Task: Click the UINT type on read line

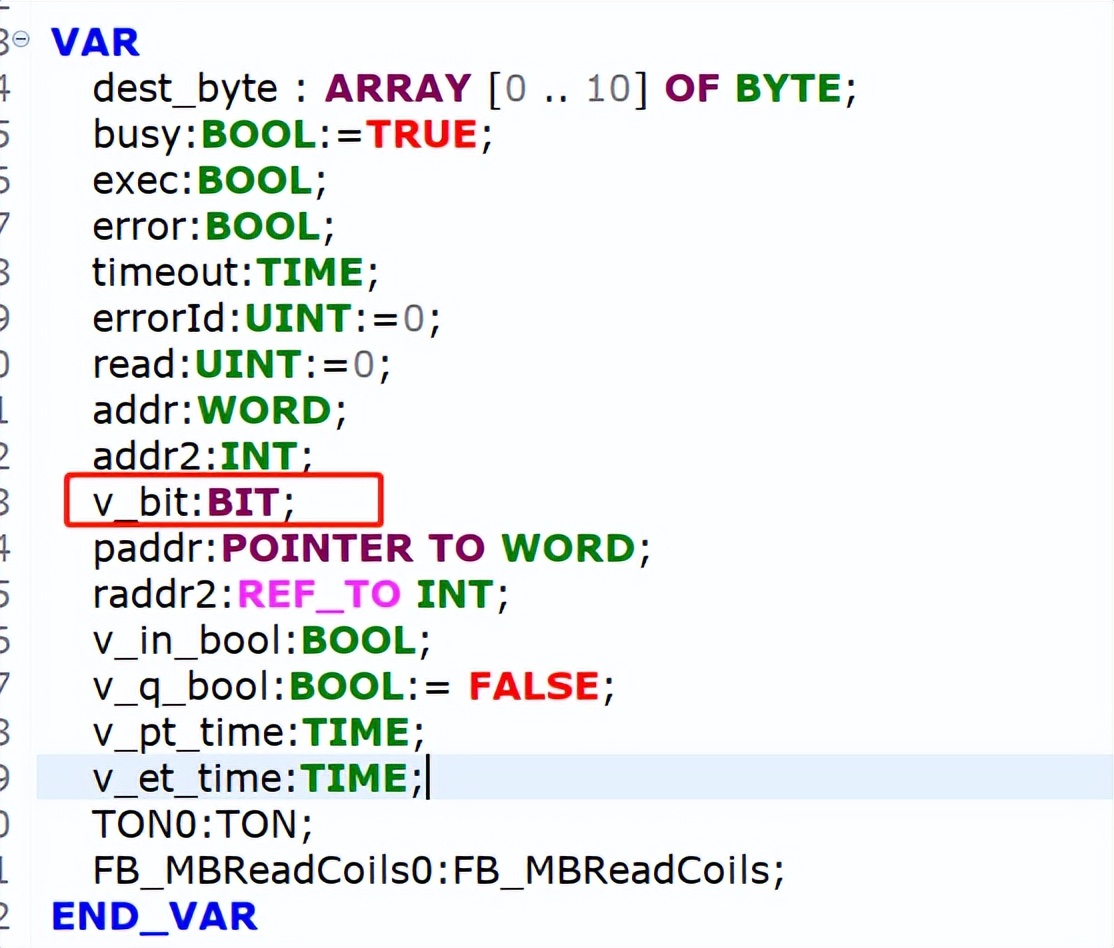Action: click(248, 365)
